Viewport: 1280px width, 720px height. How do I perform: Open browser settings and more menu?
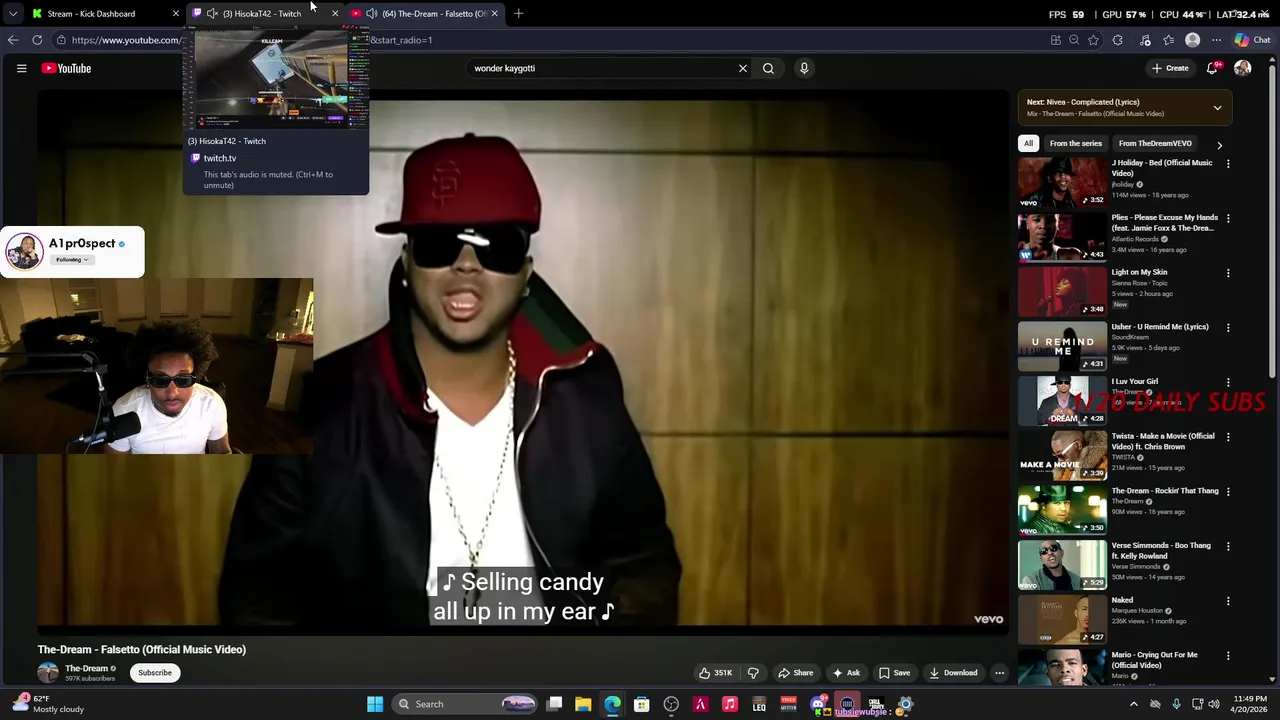point(1216,40)
